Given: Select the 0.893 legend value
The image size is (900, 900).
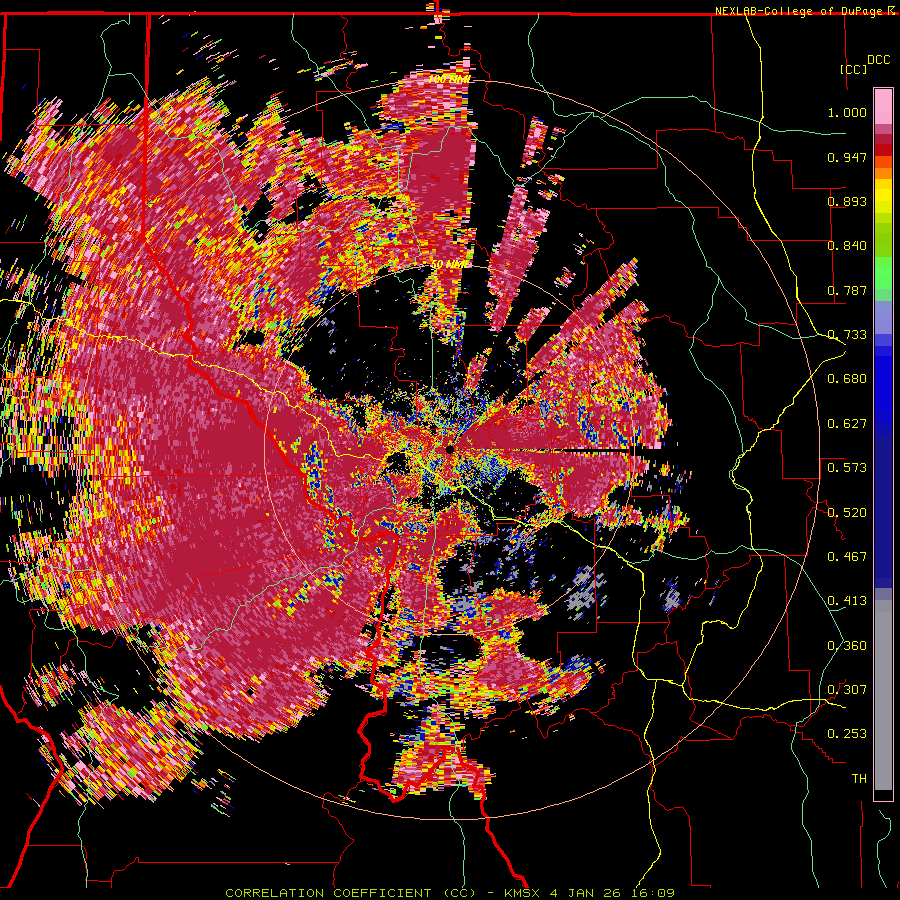Looking at the screenshot, I should (847, 201).
